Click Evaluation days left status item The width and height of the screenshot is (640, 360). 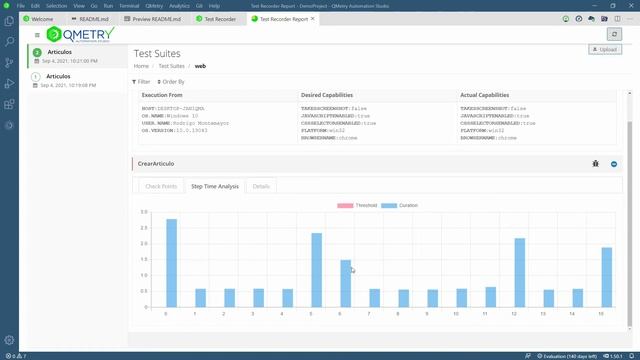tap(567, 356)
